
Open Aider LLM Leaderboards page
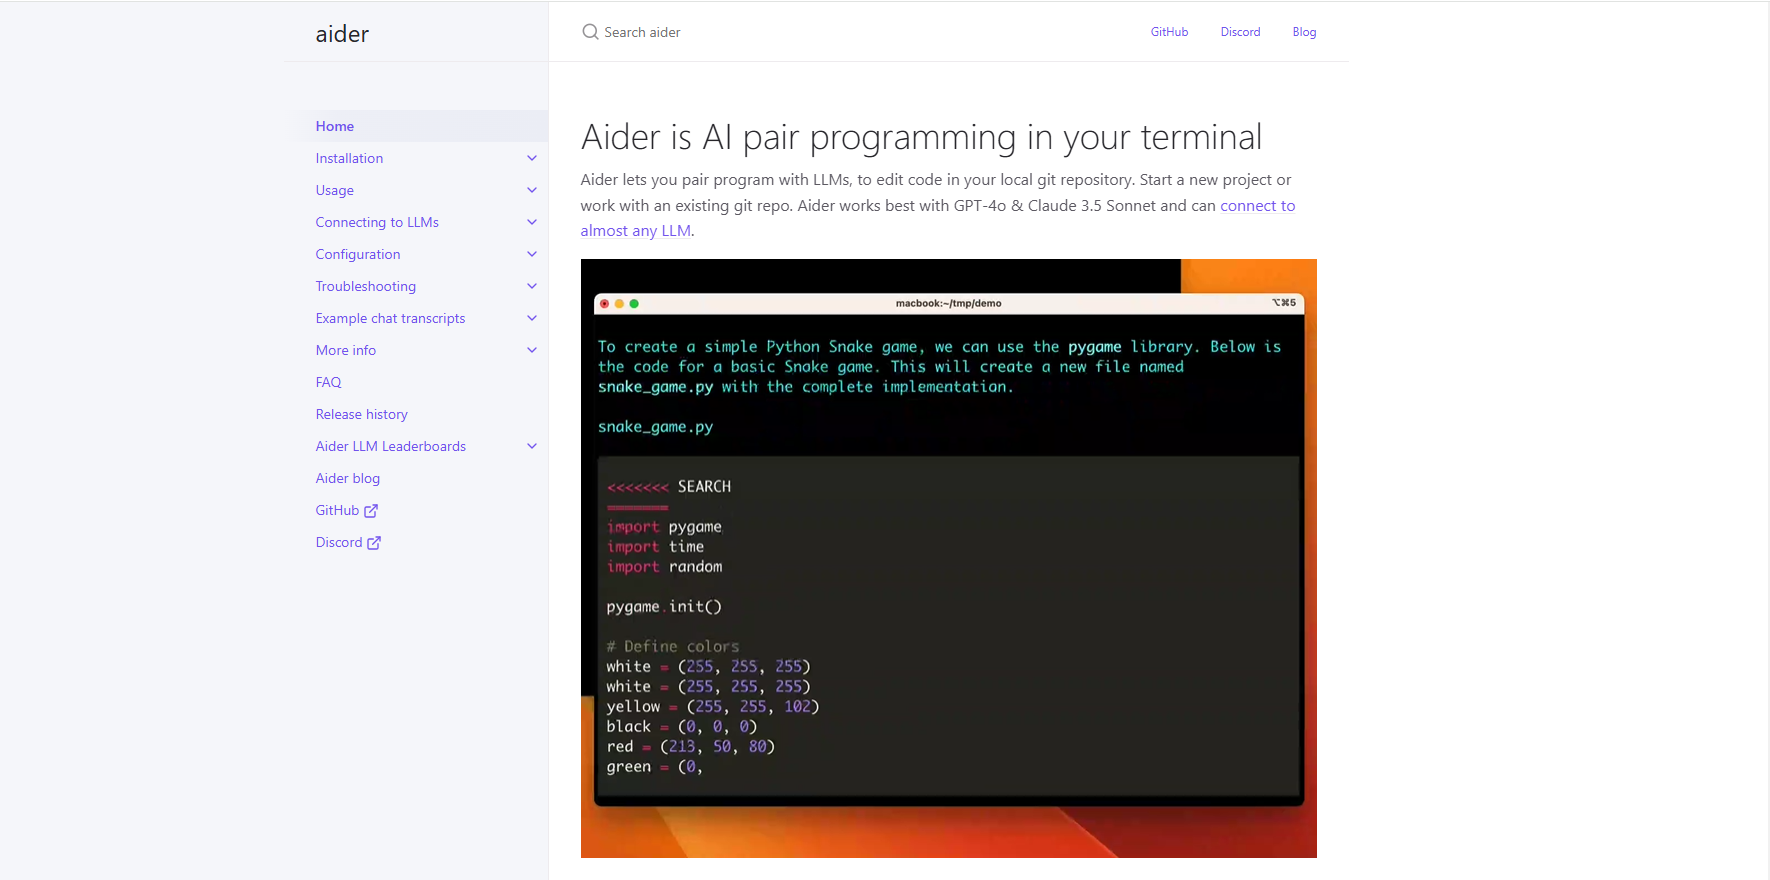[391, 446]
